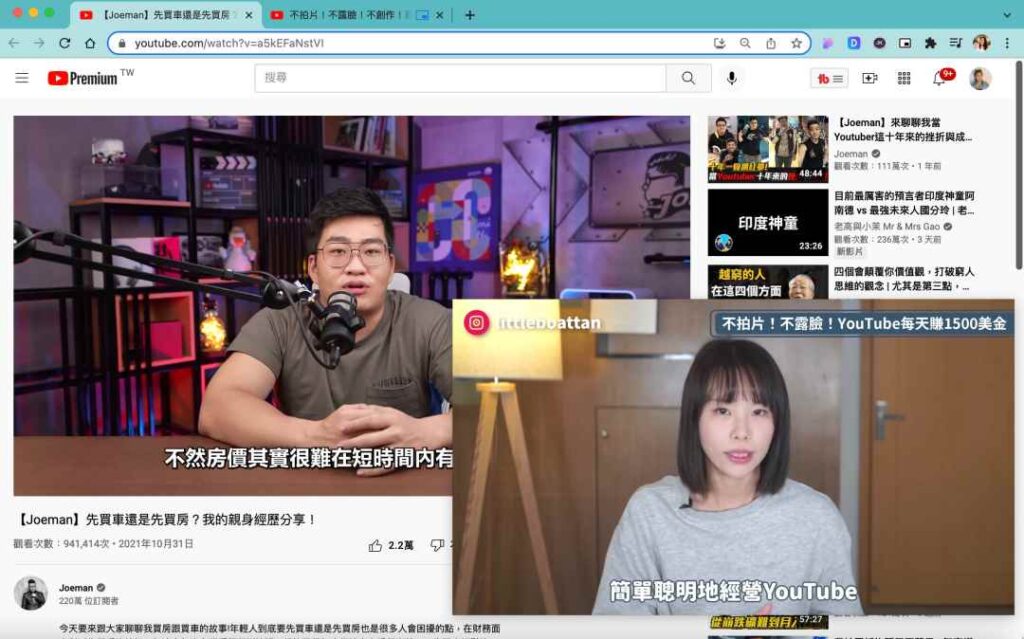
Task: Click the magnifier search button beside the search box
Action: (688, 78)
